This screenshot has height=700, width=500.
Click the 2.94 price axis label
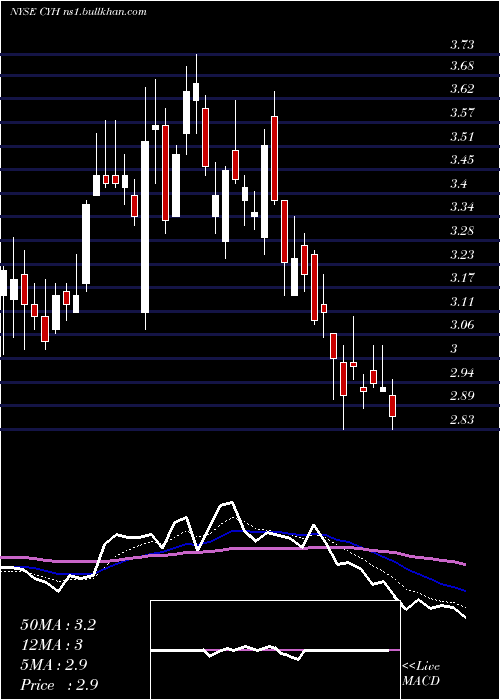tap(462, 372)
